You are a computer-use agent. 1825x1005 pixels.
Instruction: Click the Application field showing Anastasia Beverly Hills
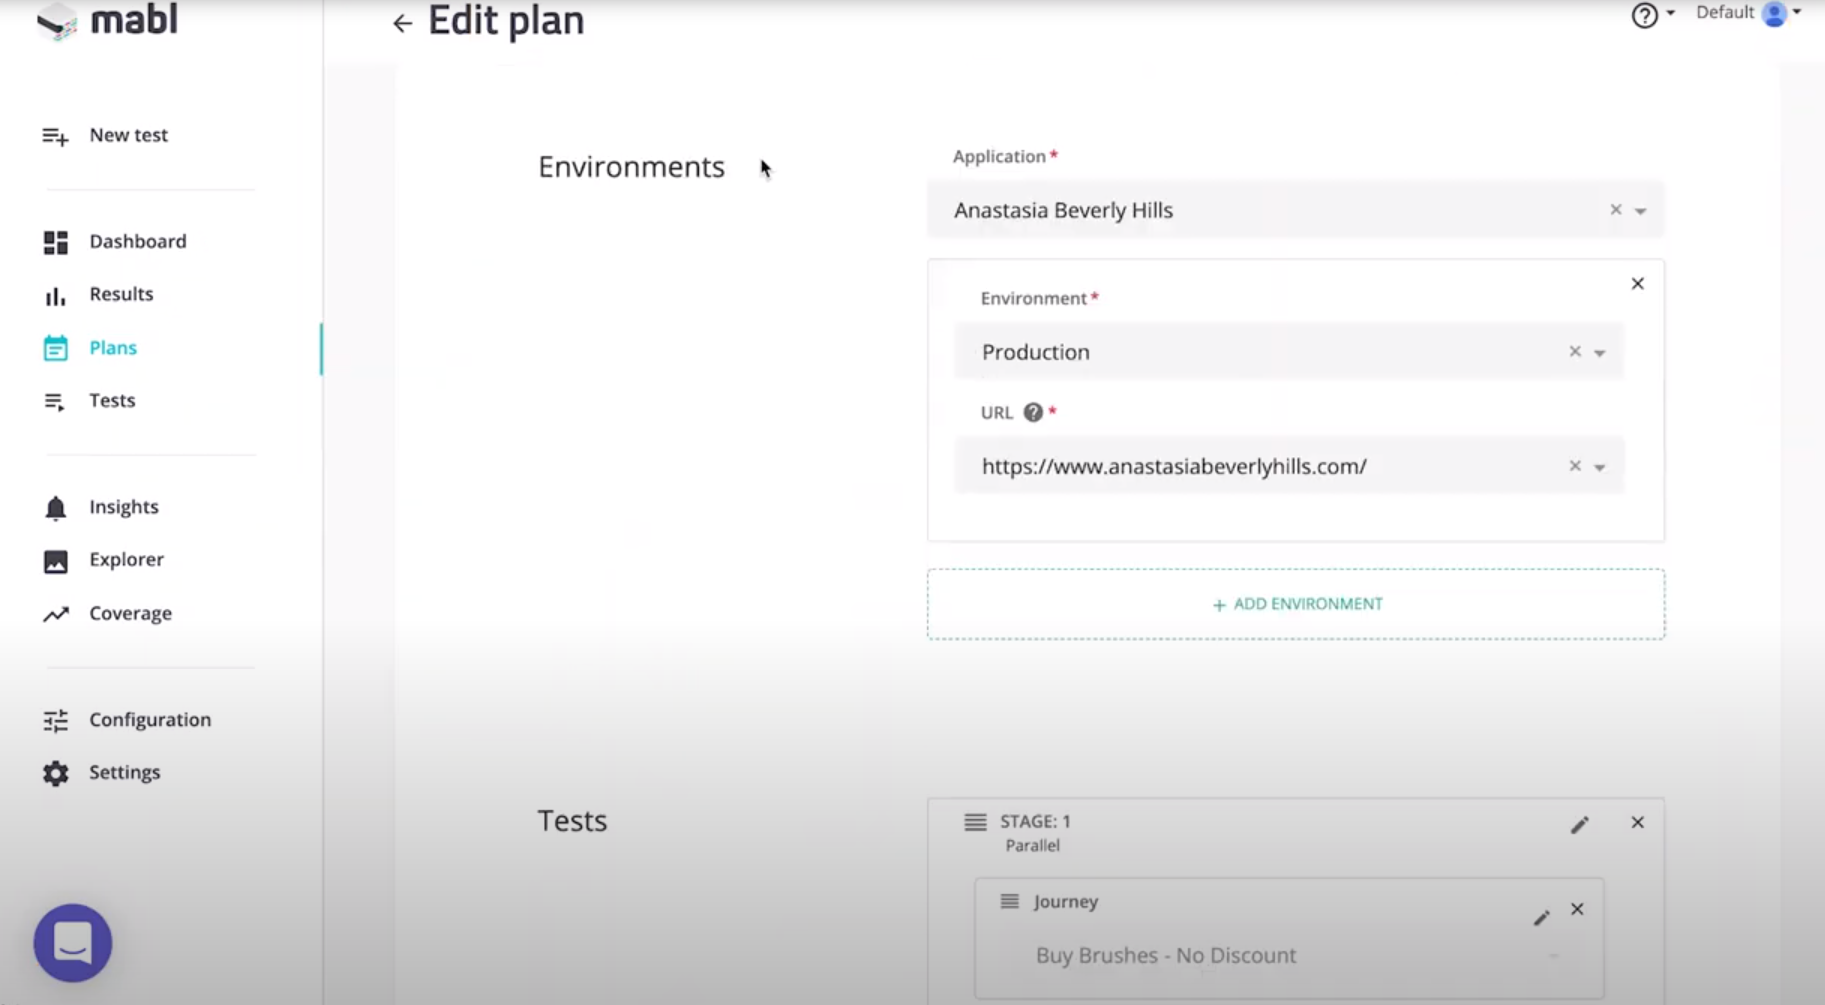[1295, 210]
